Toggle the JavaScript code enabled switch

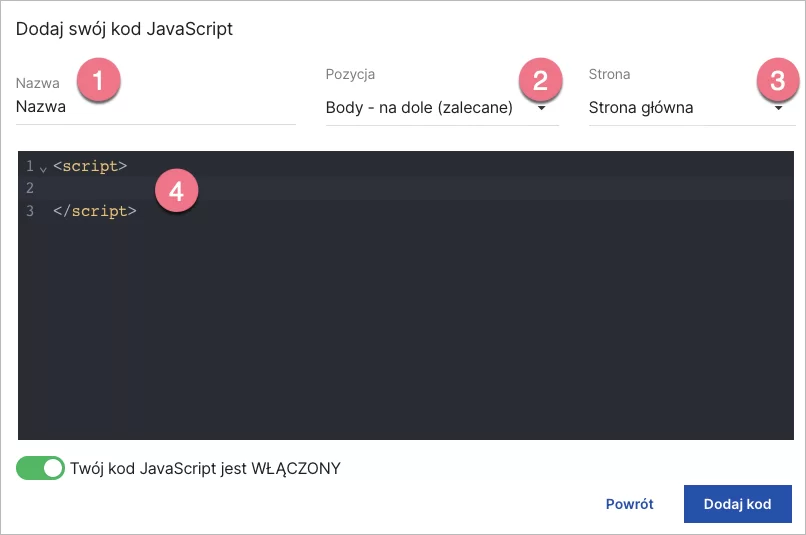[41, 468]
